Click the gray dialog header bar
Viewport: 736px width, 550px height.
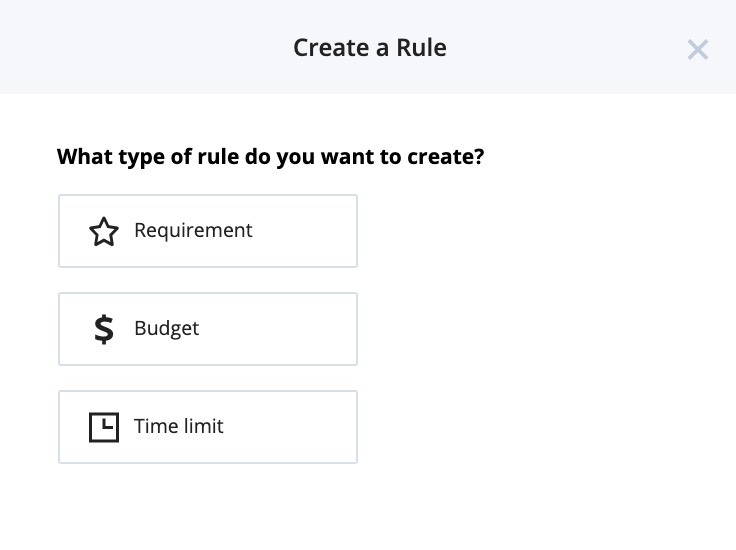141,47
